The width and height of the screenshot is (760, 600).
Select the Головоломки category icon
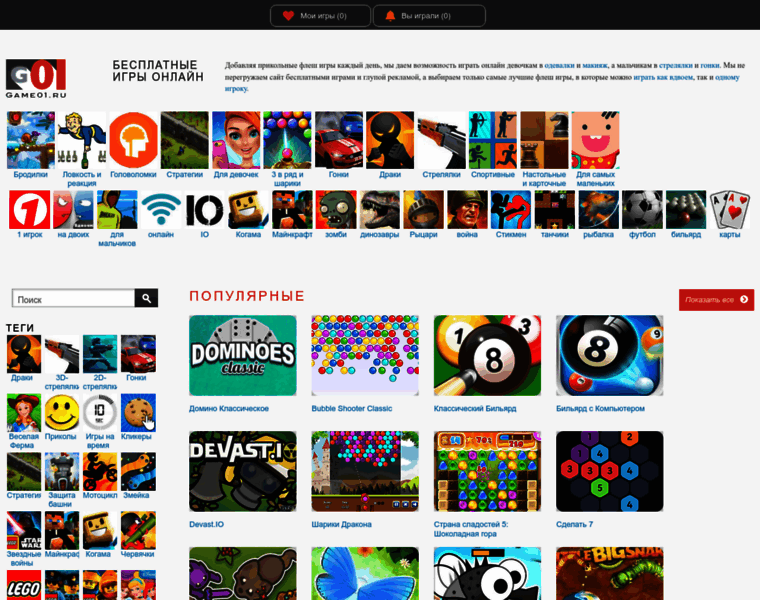(133, 140)
